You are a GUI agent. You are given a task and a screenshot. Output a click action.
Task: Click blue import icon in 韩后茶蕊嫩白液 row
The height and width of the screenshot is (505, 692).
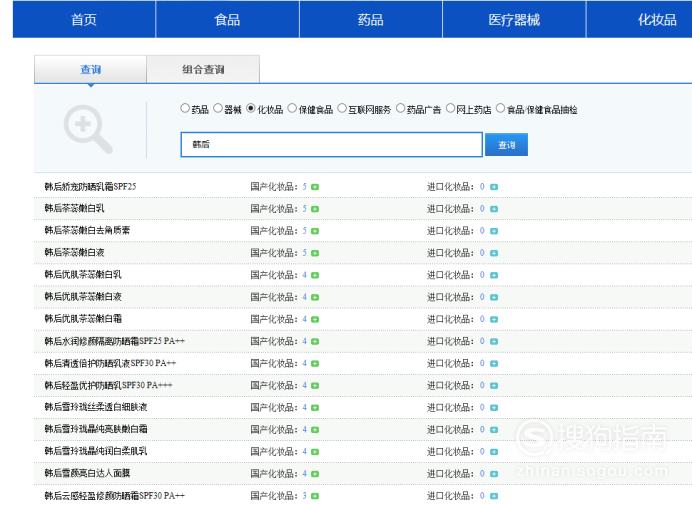pyautogui.click(x=494, y=253)
